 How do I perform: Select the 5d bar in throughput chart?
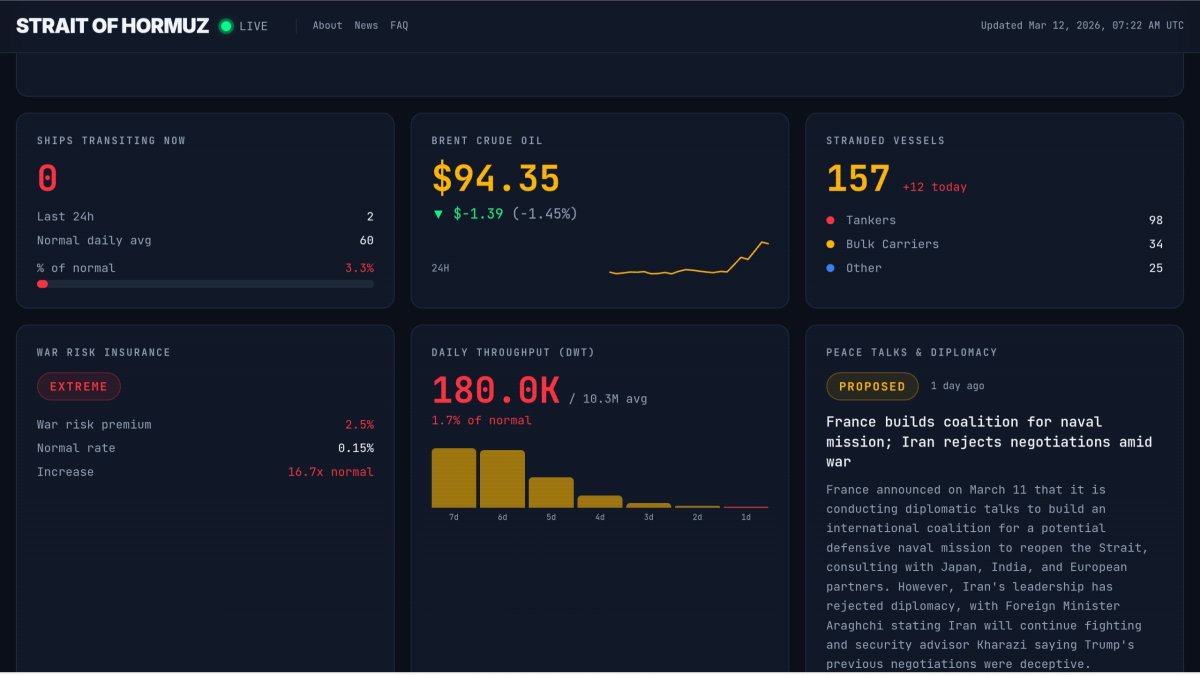pyautogui.click(x=551, y=492)
